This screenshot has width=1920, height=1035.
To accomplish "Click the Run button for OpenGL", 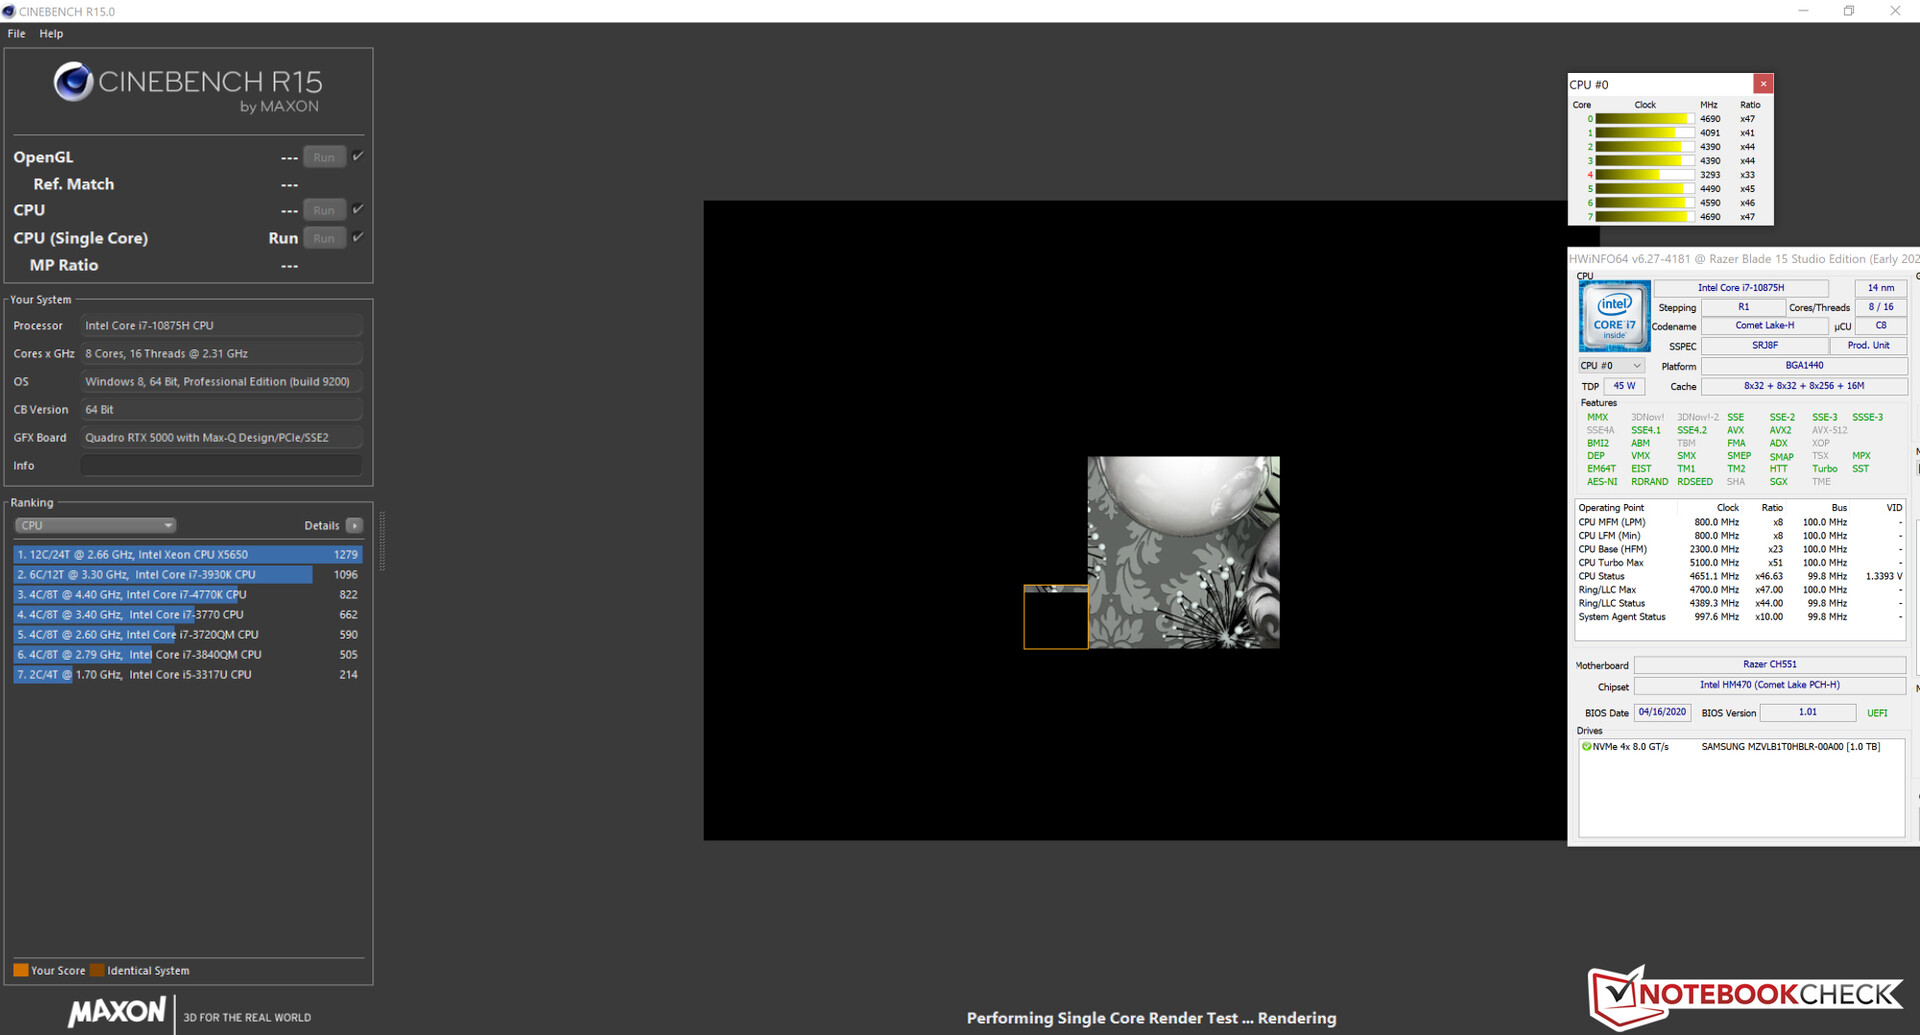I will click(x=324, y=157).
